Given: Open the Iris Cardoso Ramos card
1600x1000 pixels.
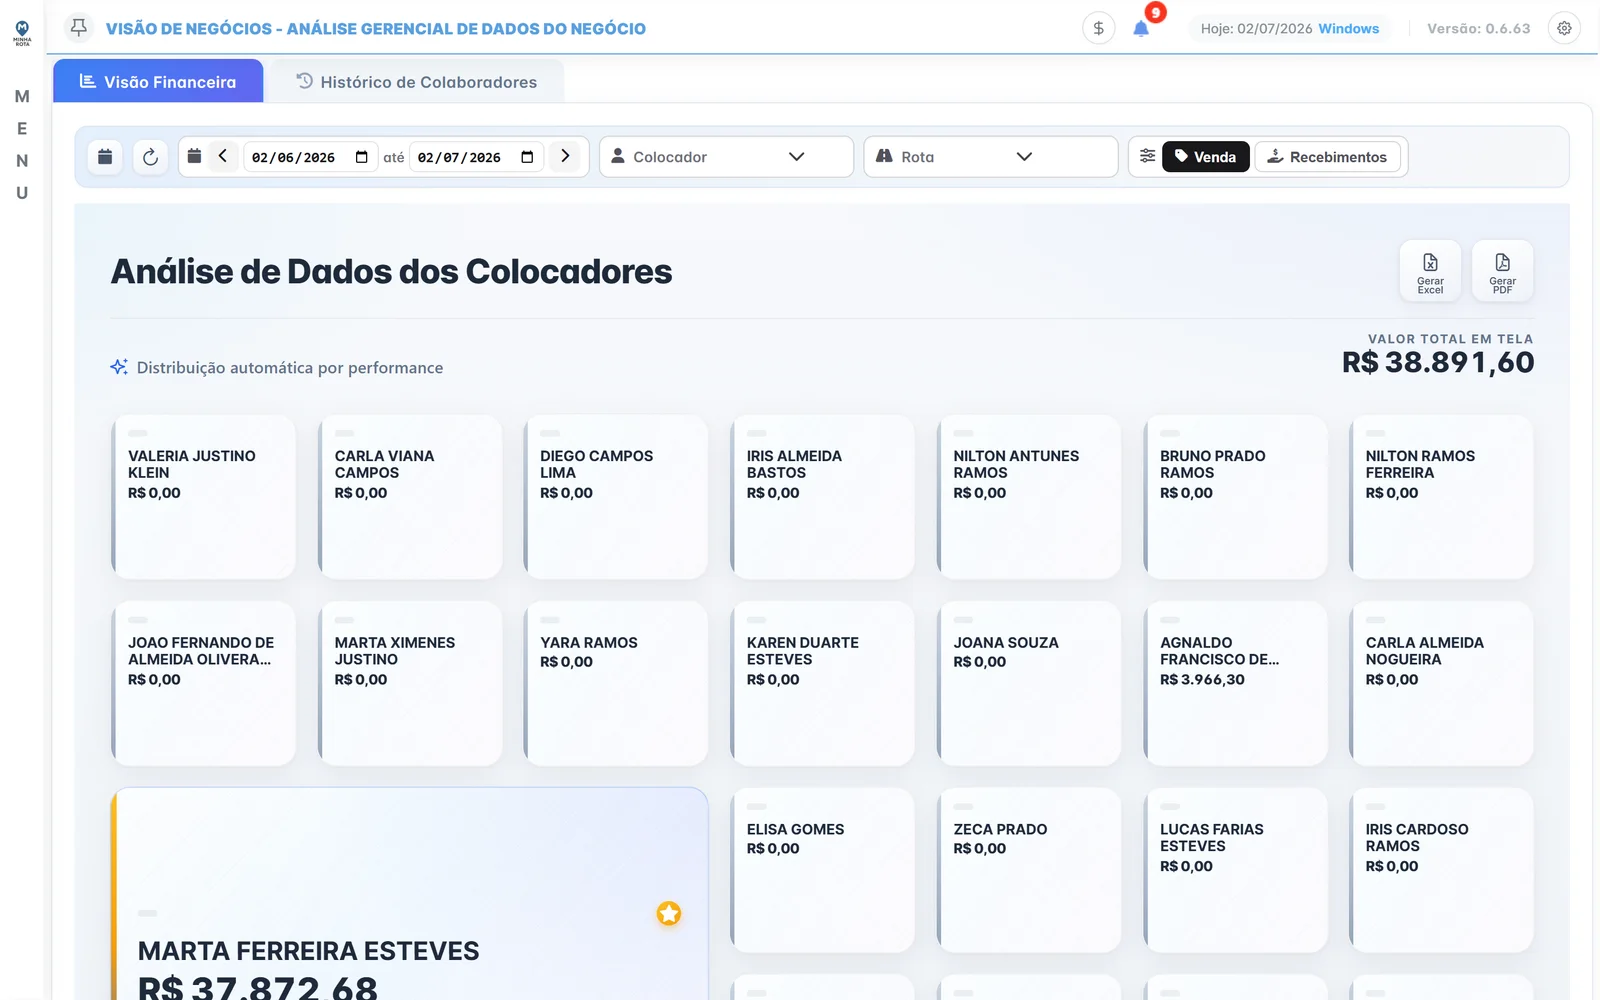Looking at the screenshot, I should [x=1441, y=870].
